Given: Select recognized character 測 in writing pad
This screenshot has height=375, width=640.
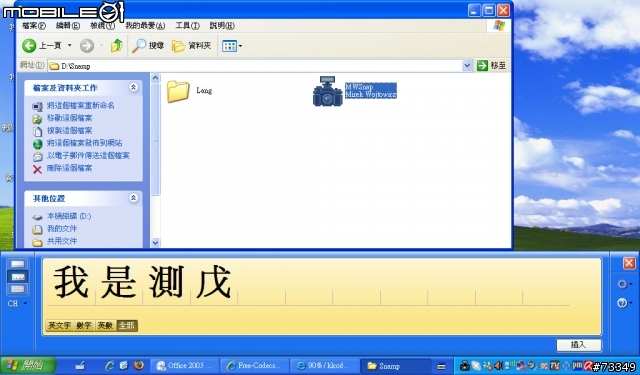Looking at the screenshot, I should click(x=167, y=282).
